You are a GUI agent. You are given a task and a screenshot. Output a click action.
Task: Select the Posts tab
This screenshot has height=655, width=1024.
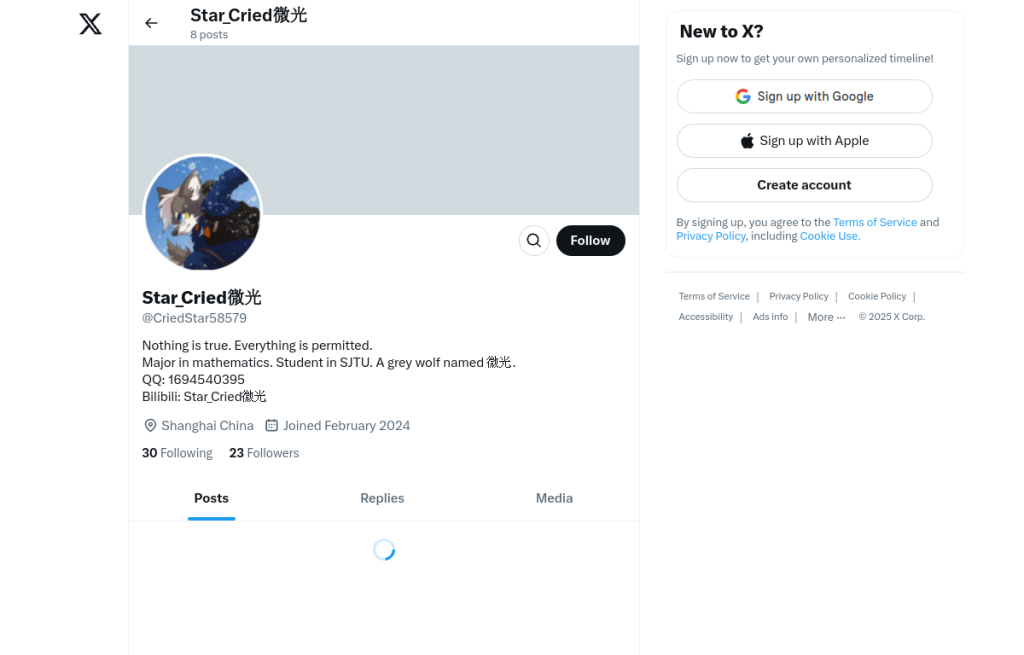pyautogui.click(x=211, y=498)
